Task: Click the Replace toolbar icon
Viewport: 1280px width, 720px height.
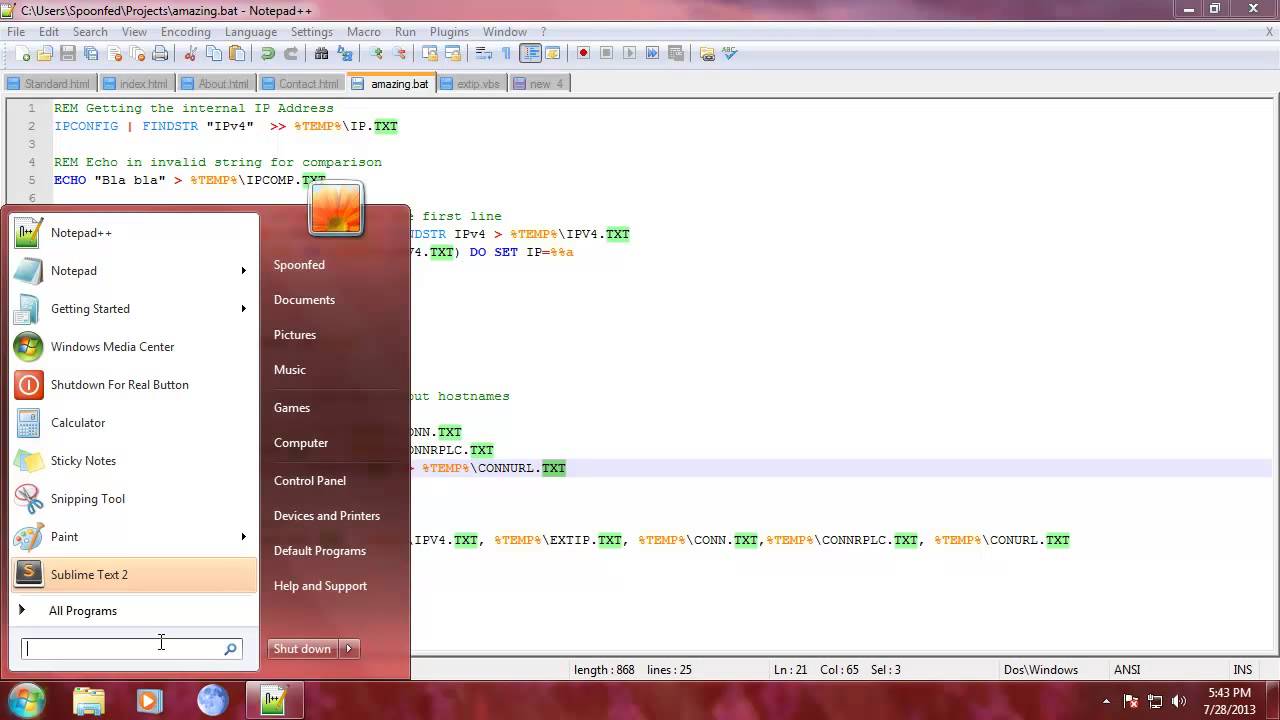Action: [x=344, y=54]
